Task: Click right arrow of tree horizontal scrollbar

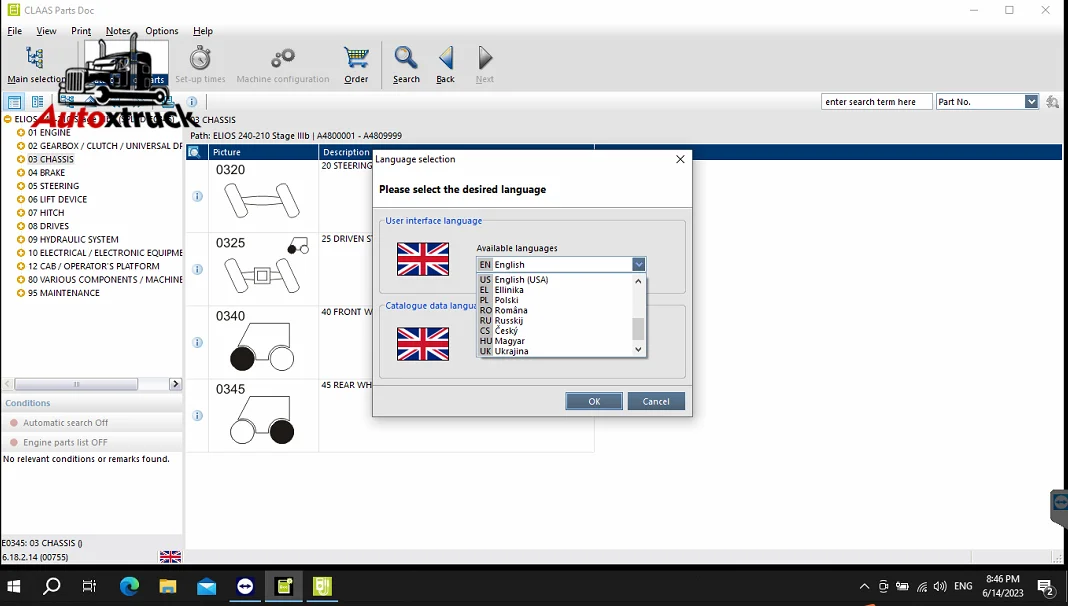Action: 175,384
